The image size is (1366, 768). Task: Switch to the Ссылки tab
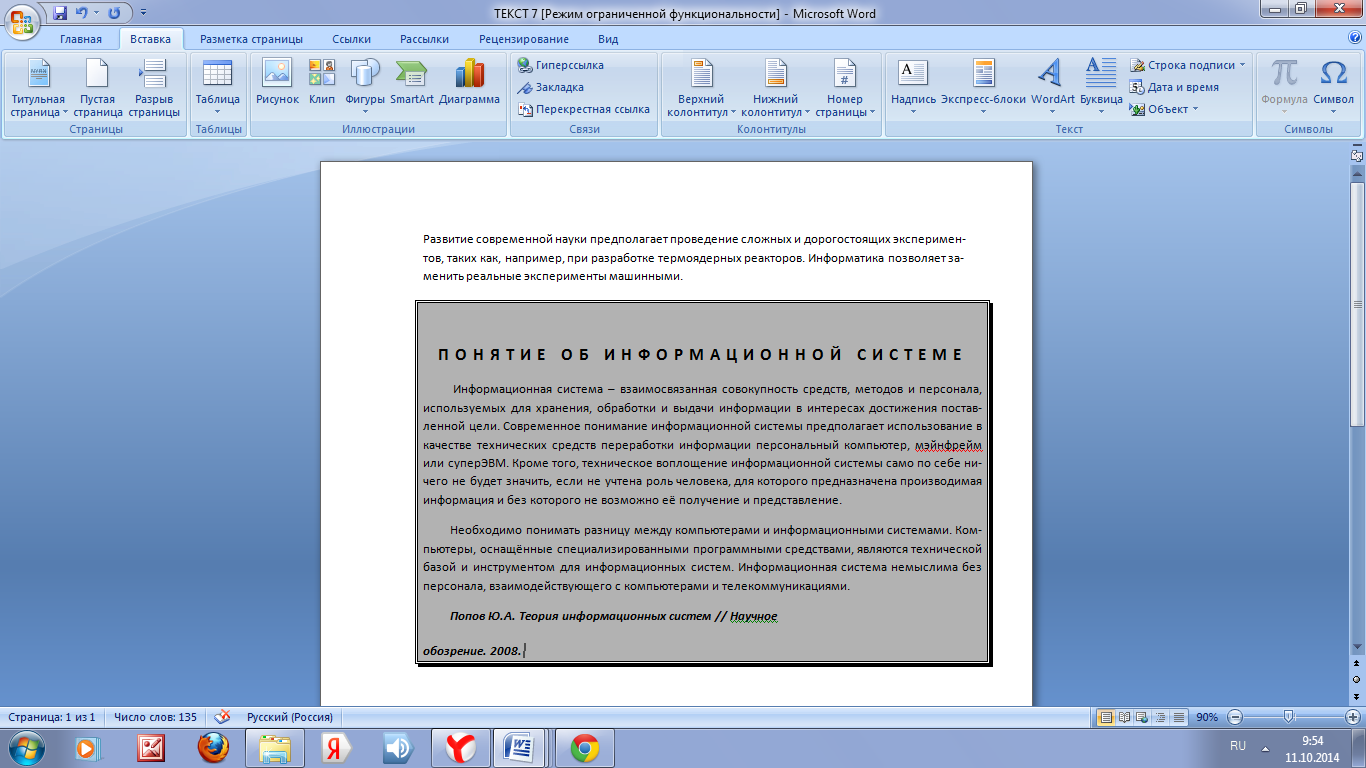351,39
